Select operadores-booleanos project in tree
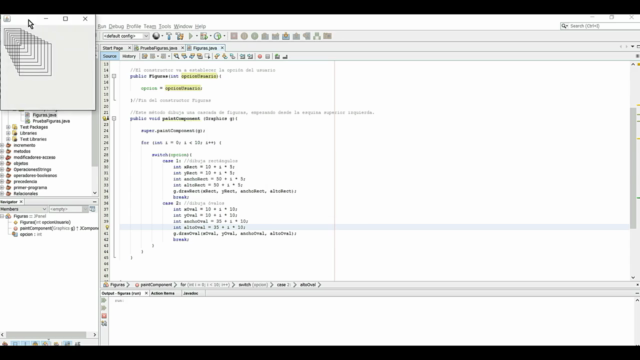 [x=35, y=176]
